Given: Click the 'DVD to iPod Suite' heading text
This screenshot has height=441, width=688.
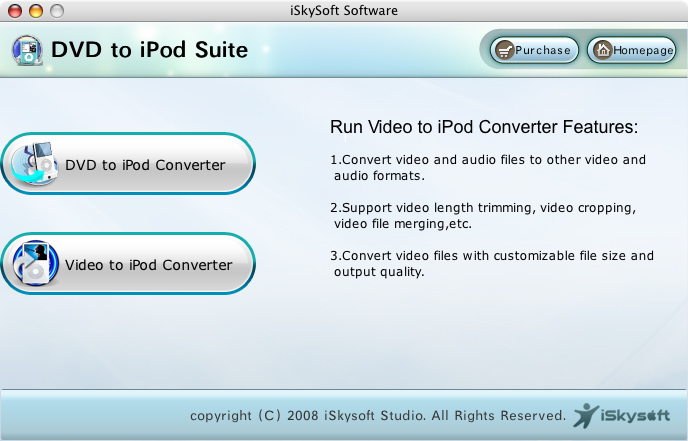Looking at the screenshot, I should click(x=150, y=50).
